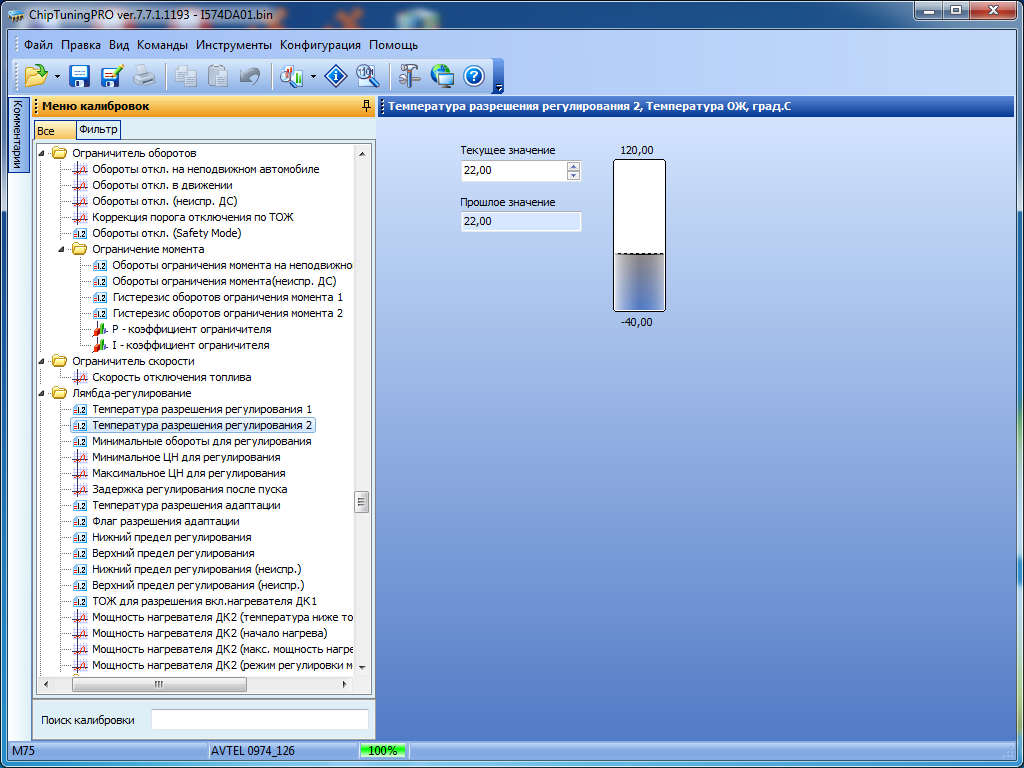
Task: Click the save-as icon with pencil
Action: tap(111, 76)
